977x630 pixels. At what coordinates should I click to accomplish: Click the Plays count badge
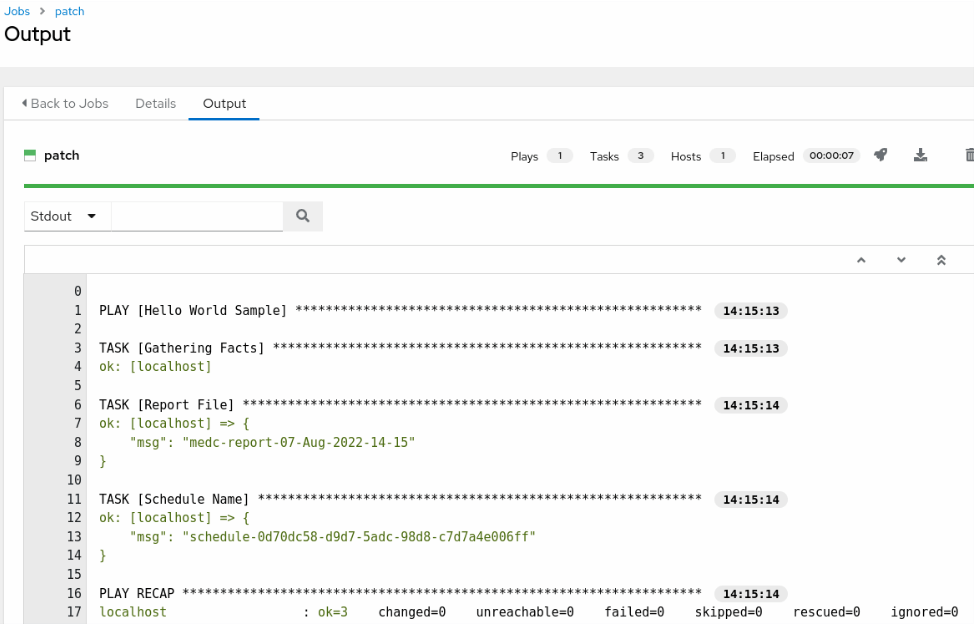click(560, 156)
